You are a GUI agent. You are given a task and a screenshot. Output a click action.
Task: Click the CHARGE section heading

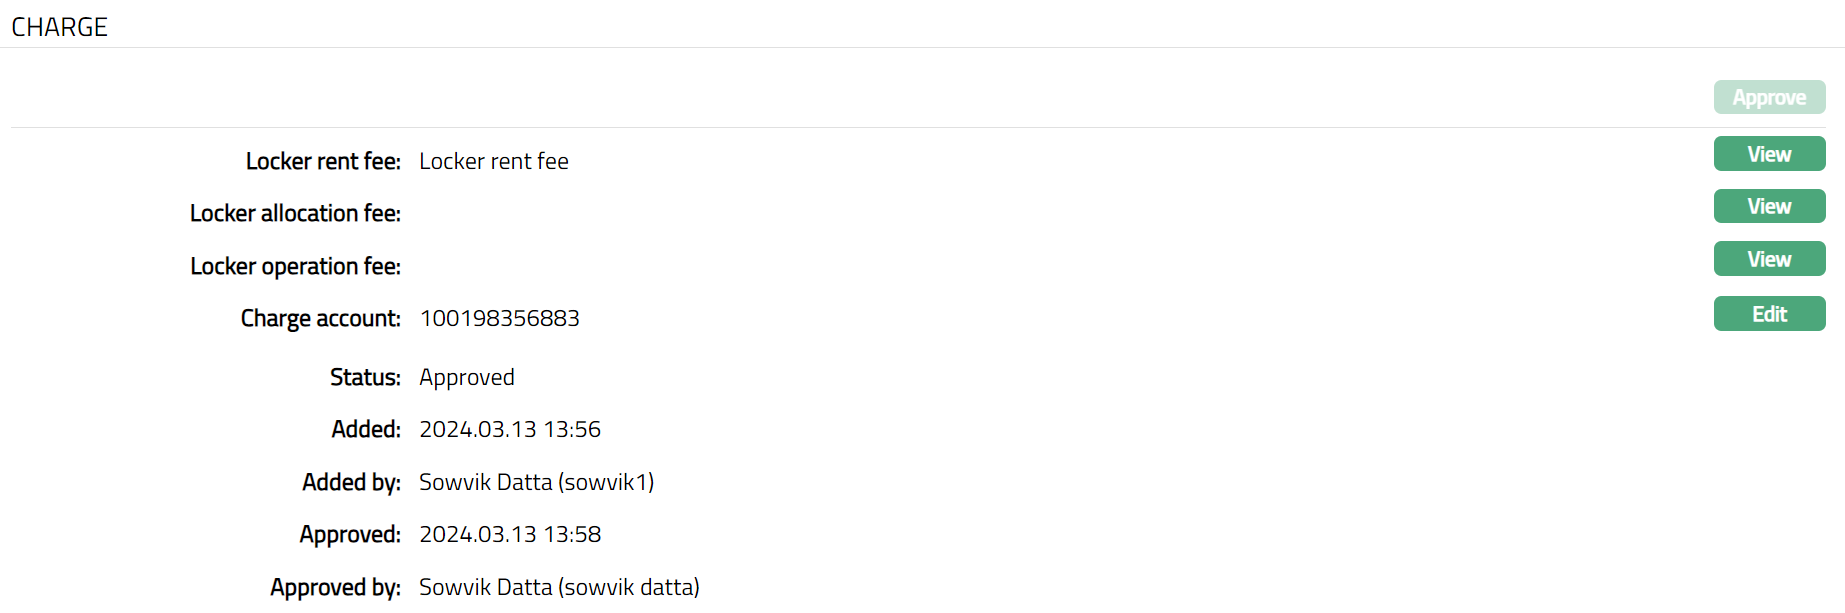(60, 27)
